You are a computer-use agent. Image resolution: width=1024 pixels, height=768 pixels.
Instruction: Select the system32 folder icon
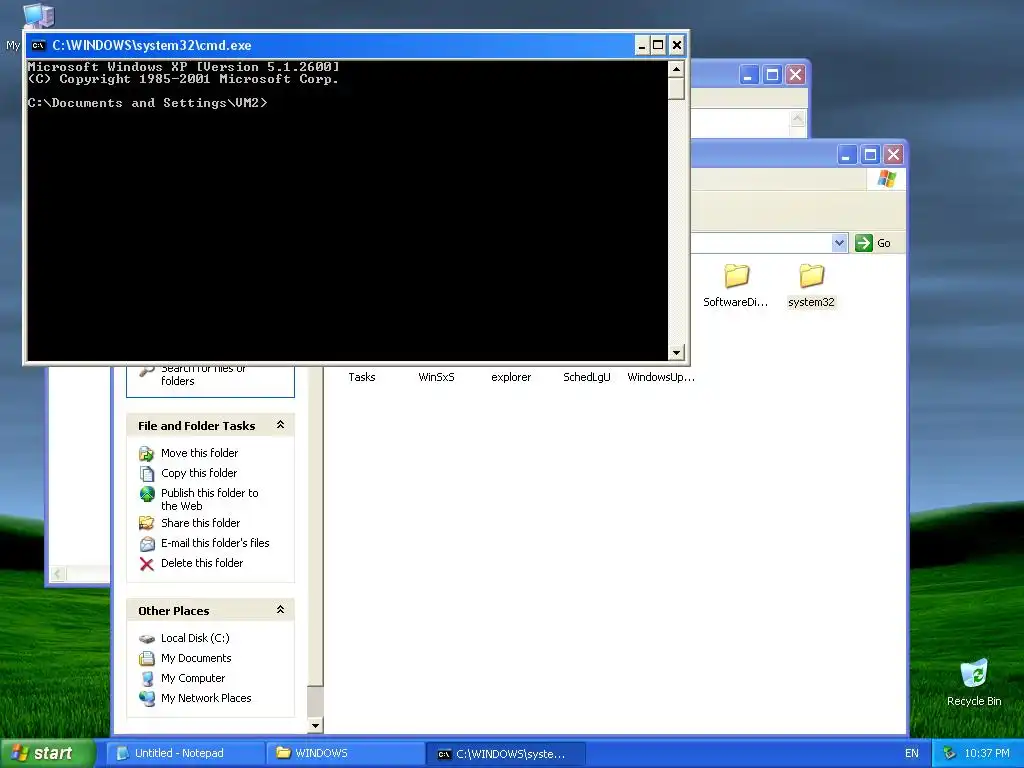pos(811,276)
